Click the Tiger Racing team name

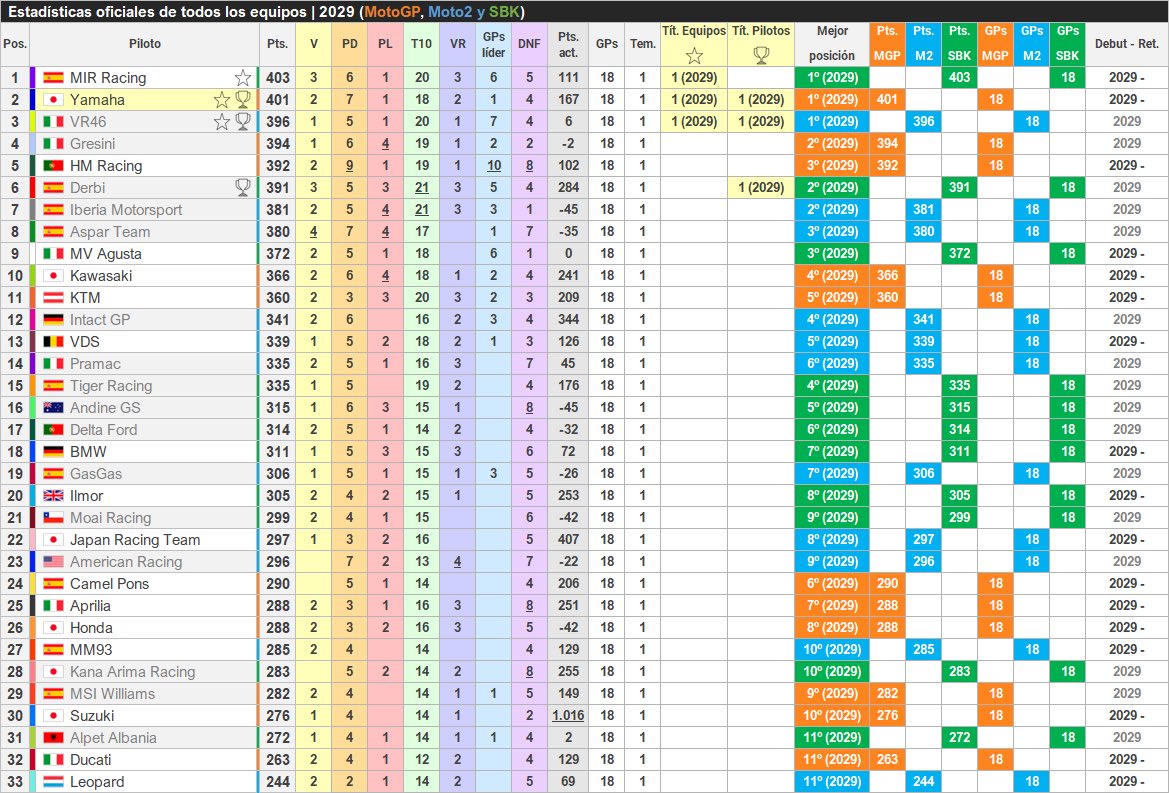111,385
